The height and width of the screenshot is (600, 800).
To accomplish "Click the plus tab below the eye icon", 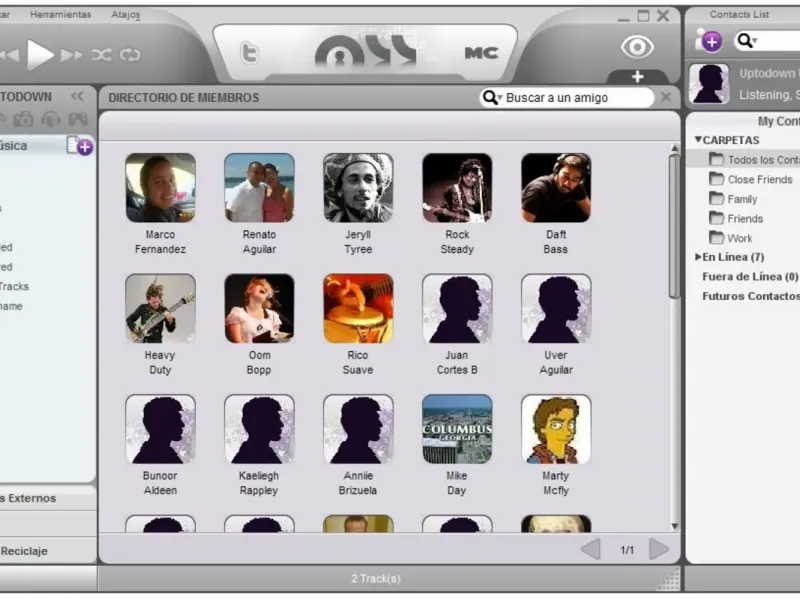I will [637, 77].
